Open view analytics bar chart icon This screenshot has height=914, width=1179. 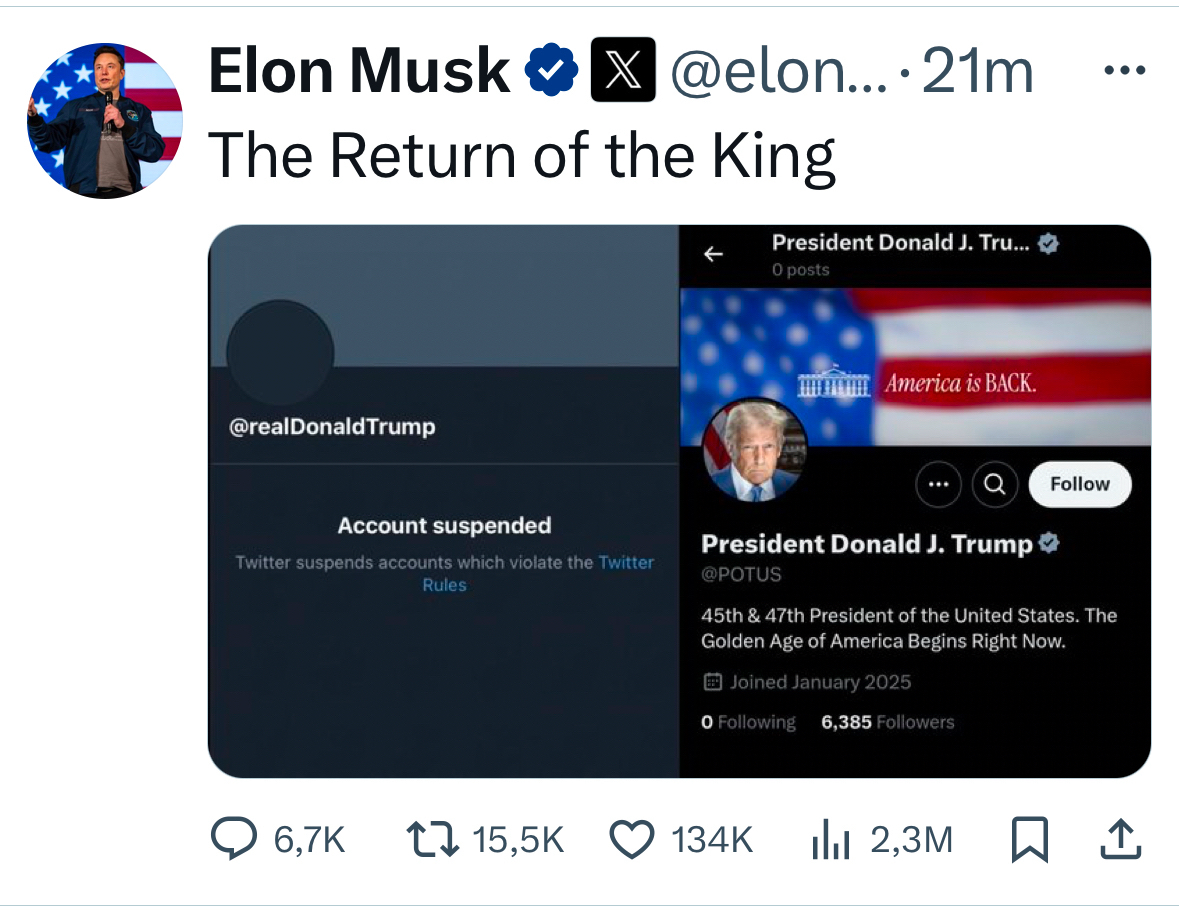coord(830,840)
